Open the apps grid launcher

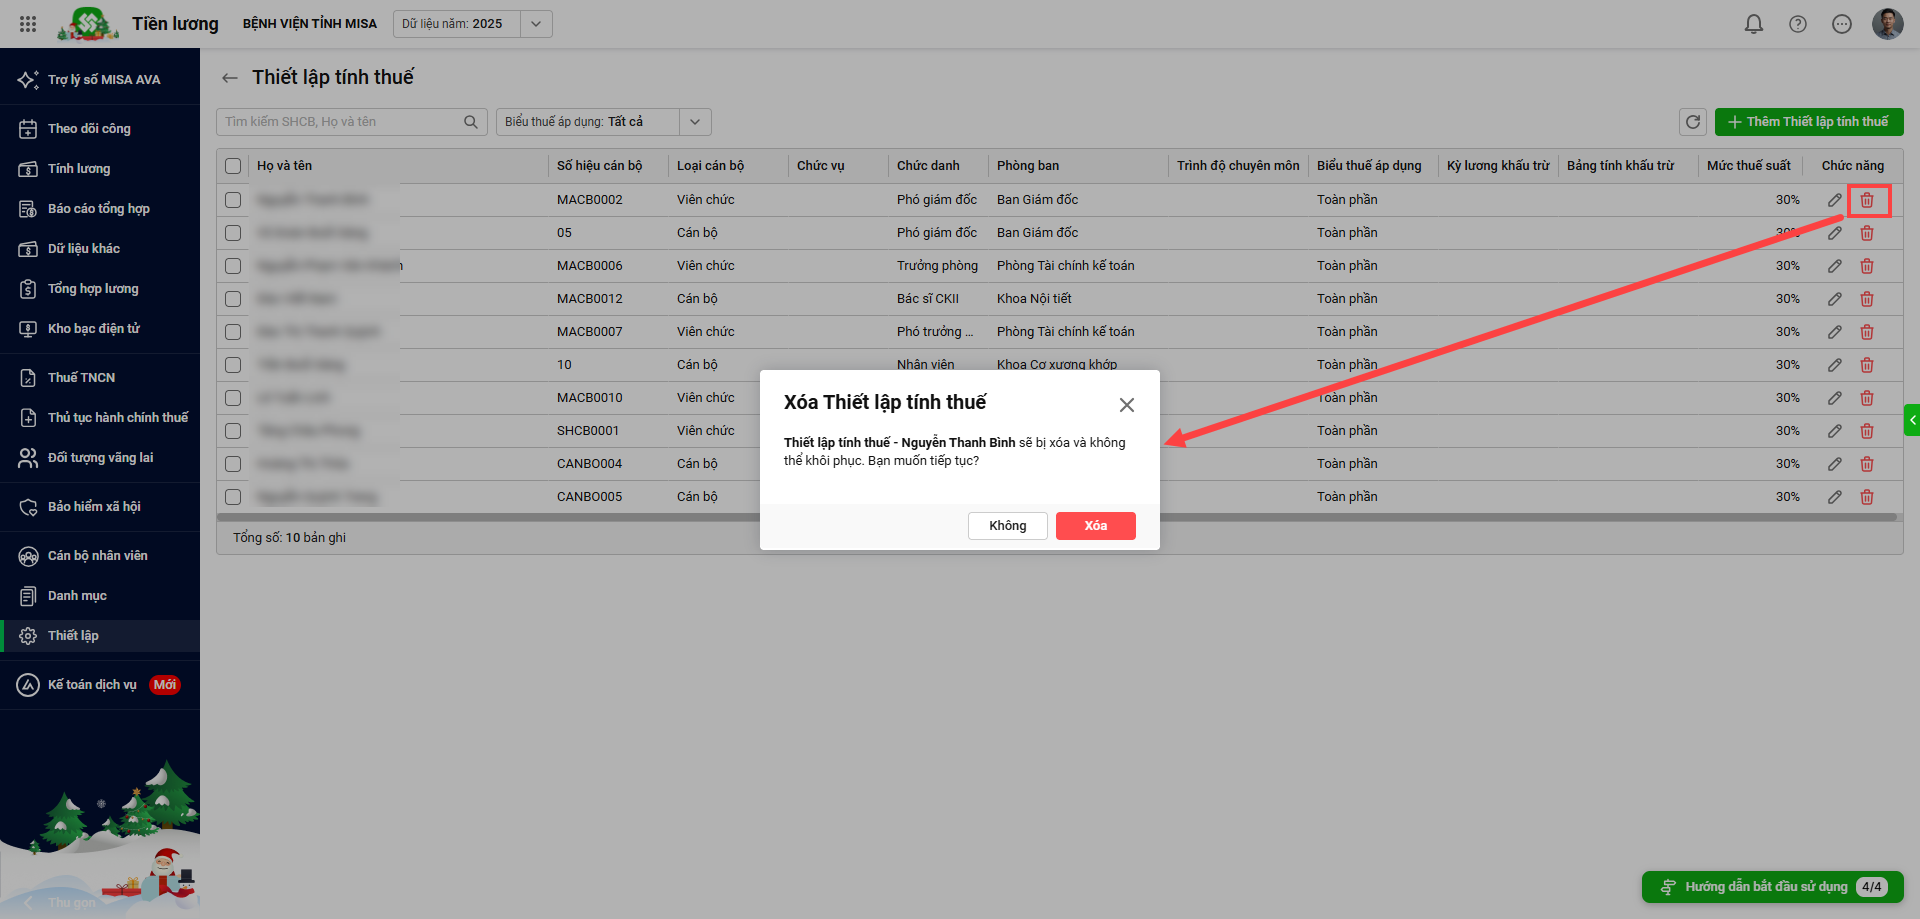28,24
